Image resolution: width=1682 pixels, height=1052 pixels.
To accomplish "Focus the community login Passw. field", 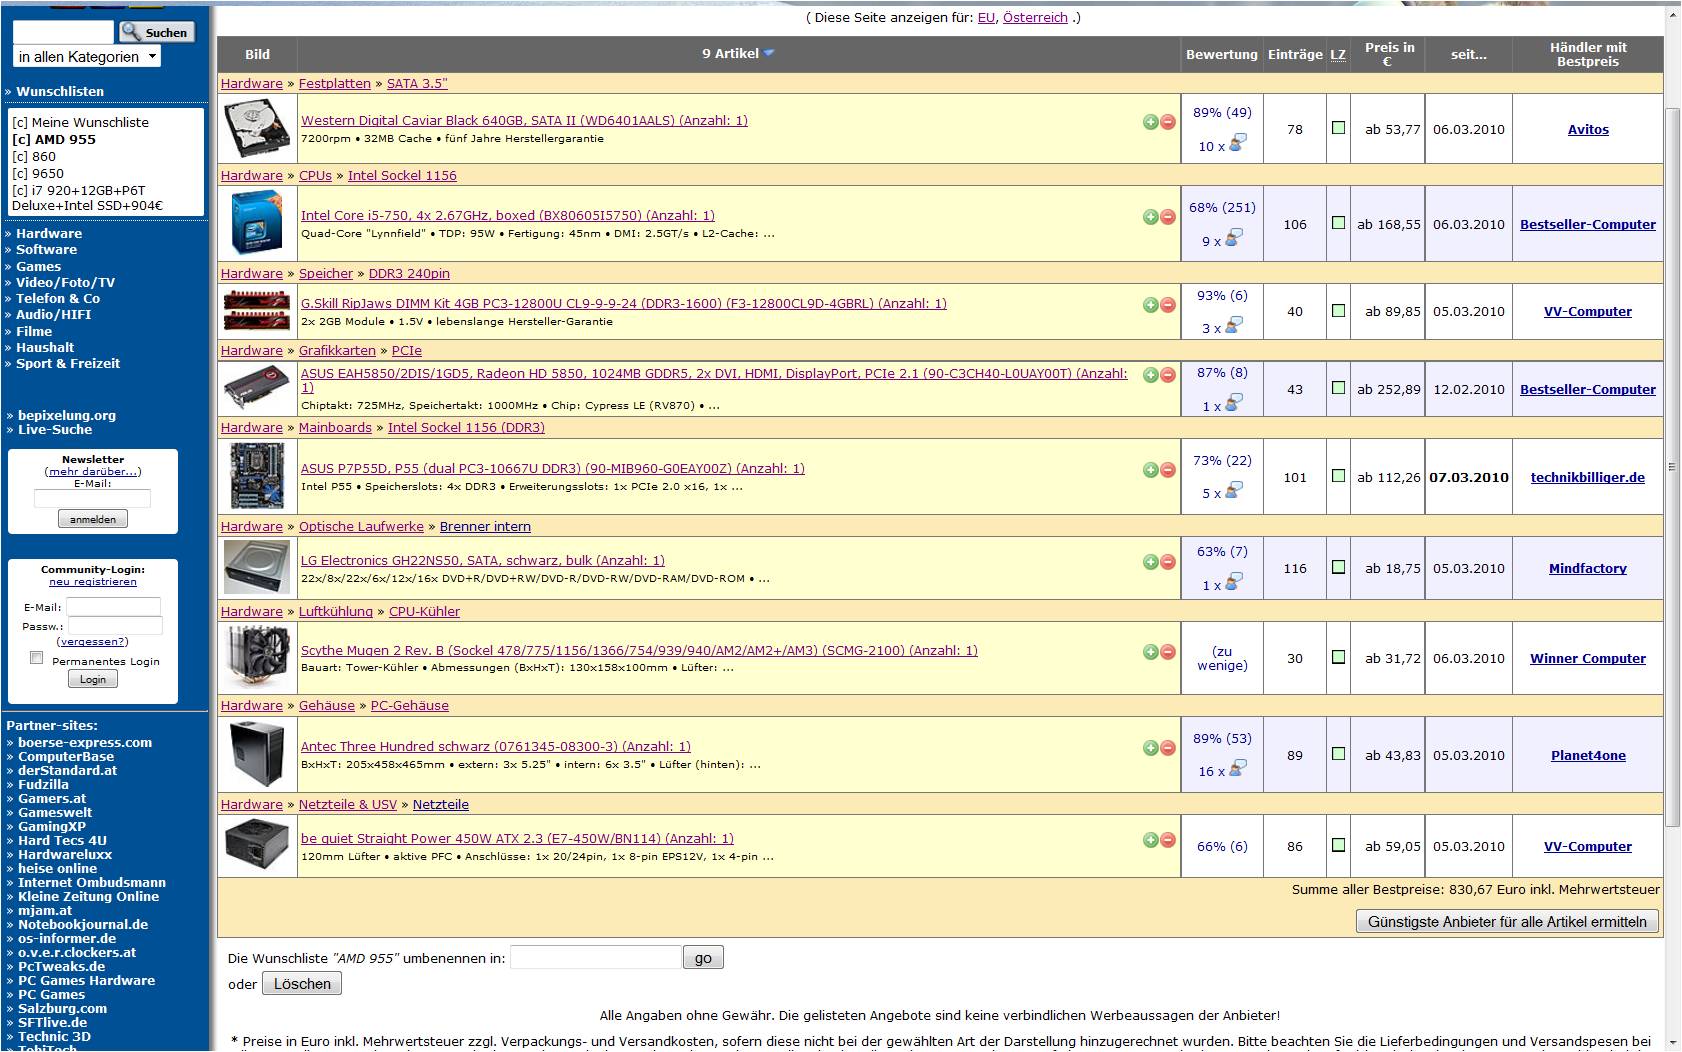I will (x=115, y=626).
